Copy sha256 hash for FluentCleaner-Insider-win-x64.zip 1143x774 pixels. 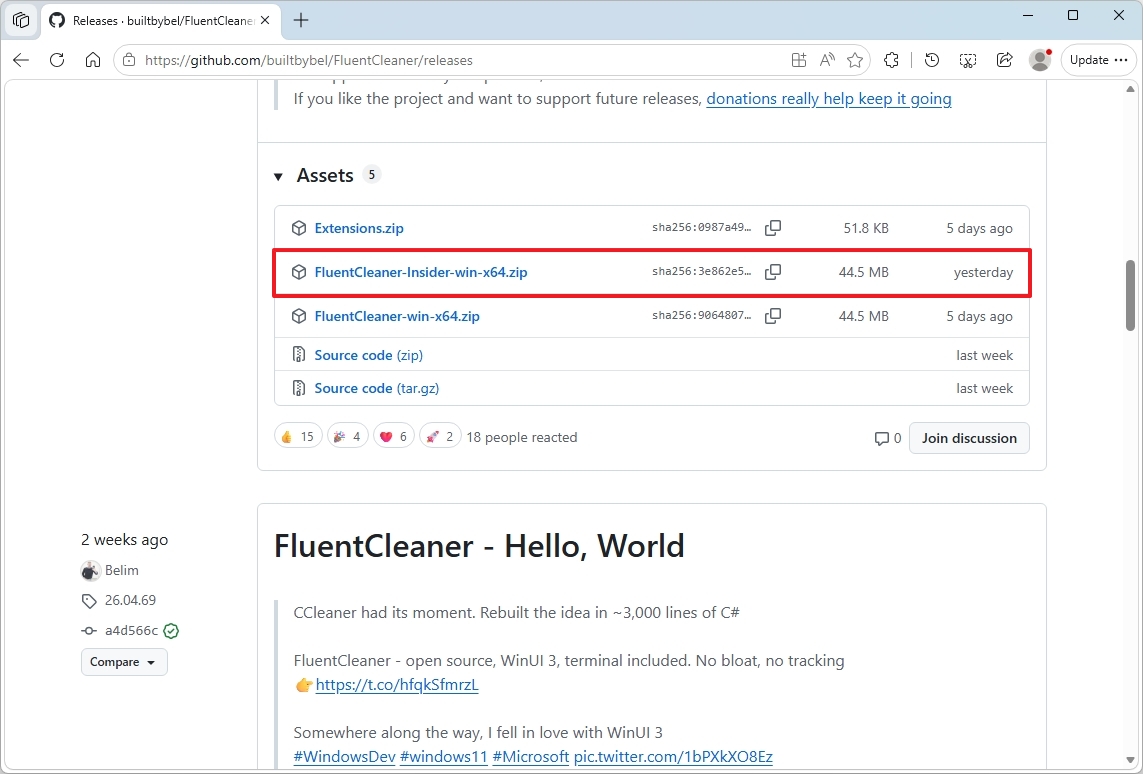coord(773,272)
